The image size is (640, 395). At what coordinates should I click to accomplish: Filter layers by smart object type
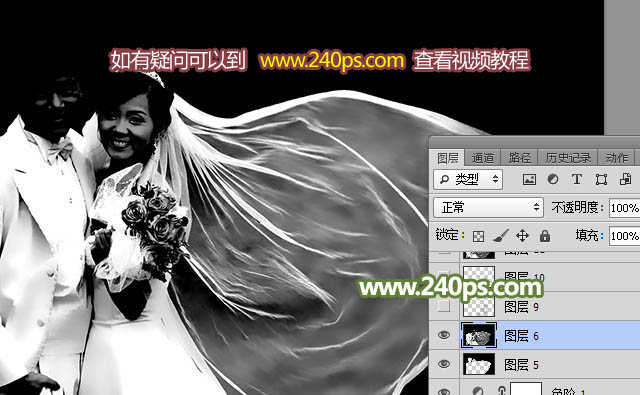click(x=625, y=179)
